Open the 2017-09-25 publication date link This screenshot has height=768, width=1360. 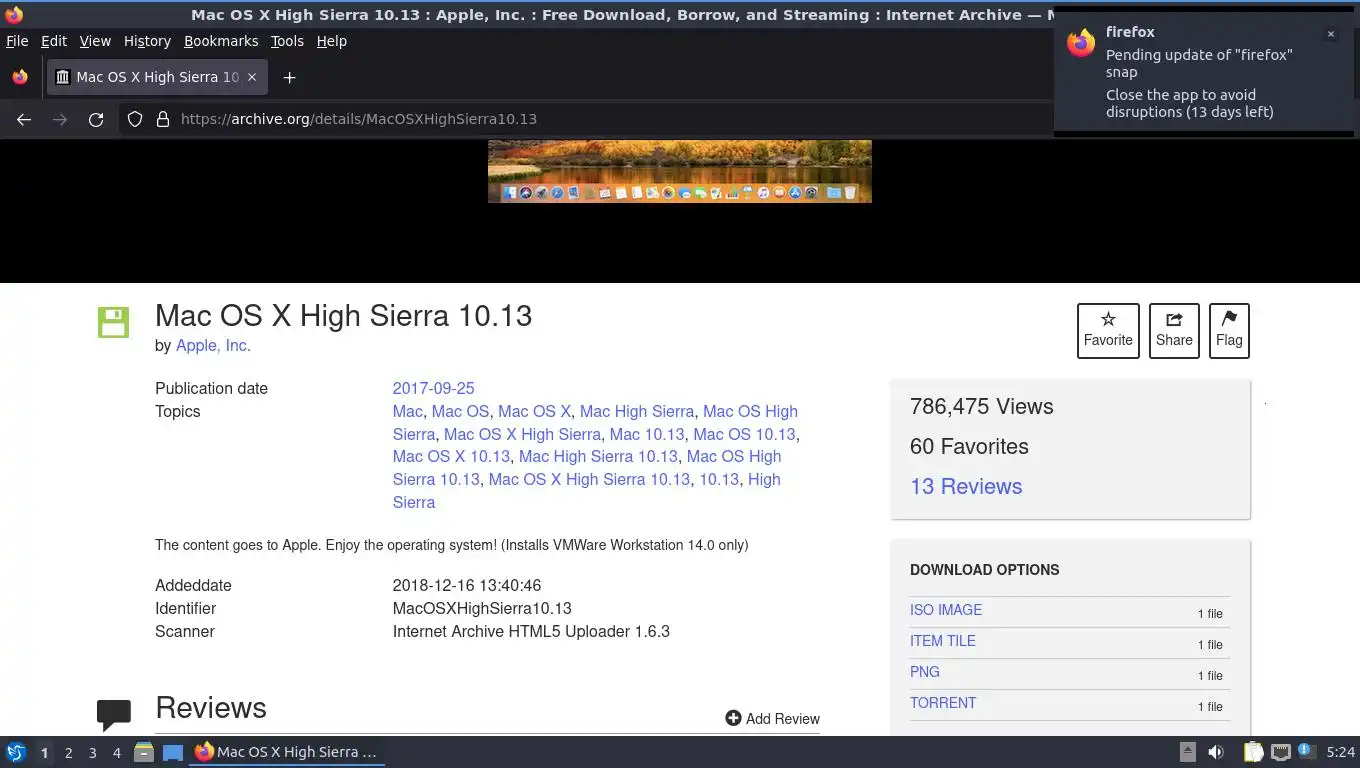[x=433, y=388]
